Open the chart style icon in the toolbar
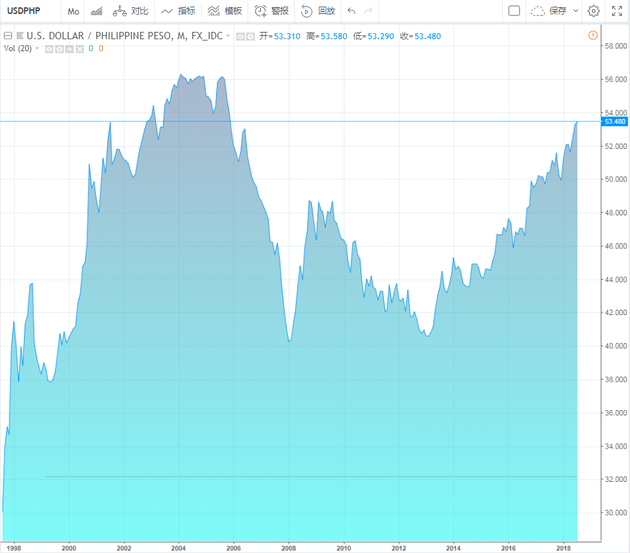Image resolution: width=630 pixels, height=553 pixels. [x=96, y=11]
